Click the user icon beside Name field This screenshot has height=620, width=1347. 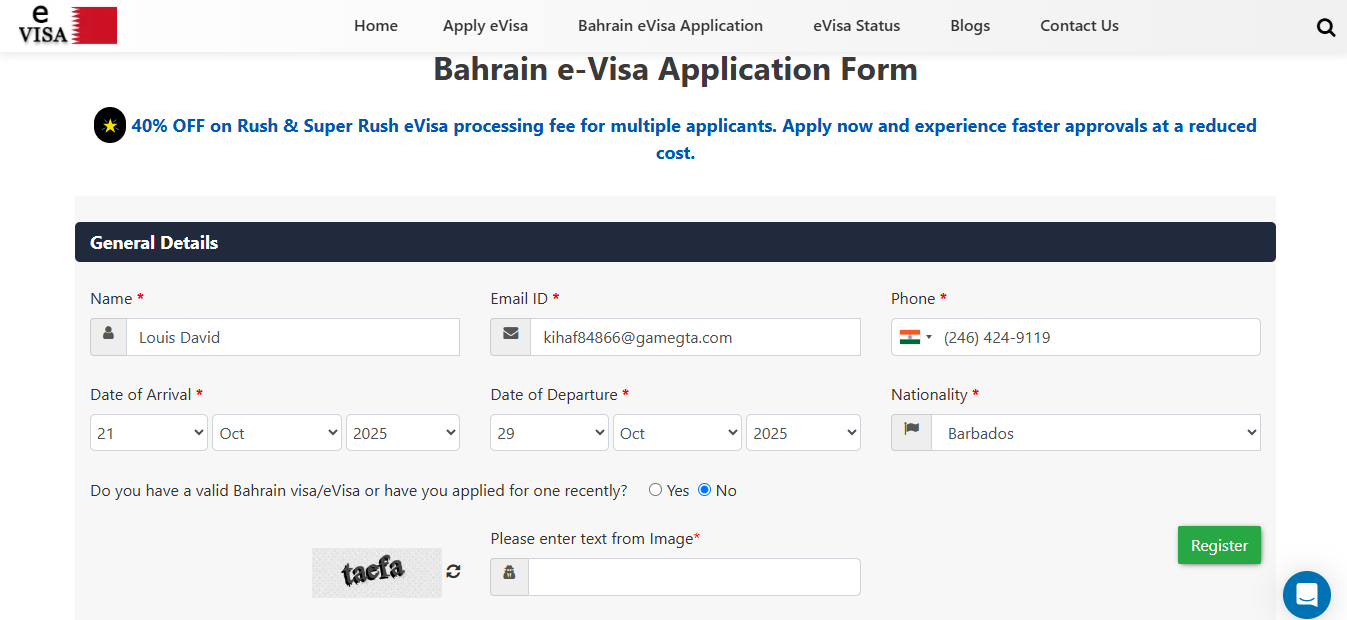(x=108, y=337)
